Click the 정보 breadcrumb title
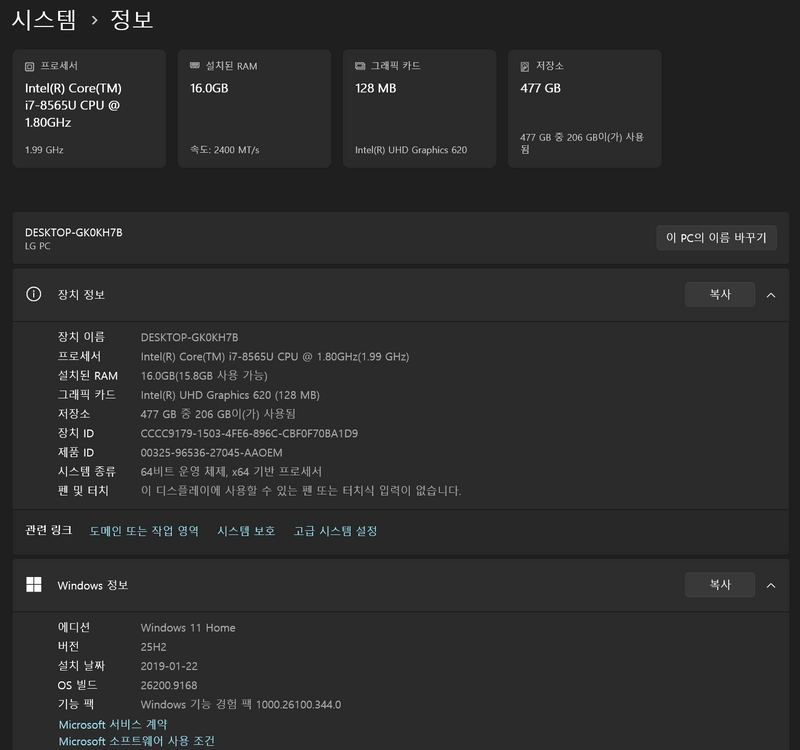 tap(132, 20)
